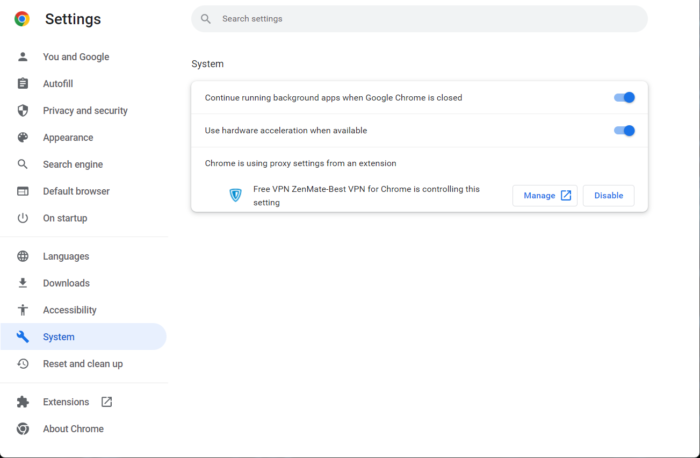Click the Search settings input field

[x=420, y=19]
